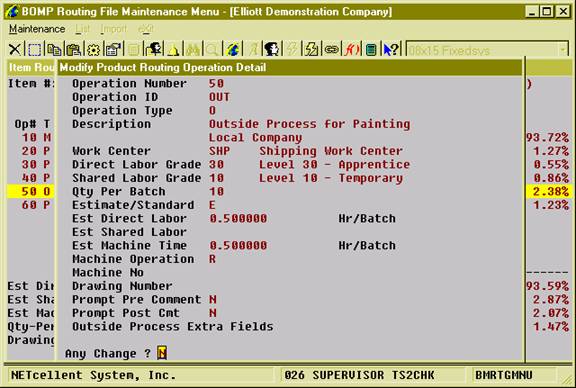Select operation row 50 highlighted in yellow
The image size is (576, 388).
pyautogui.click(x=30, y=191)
